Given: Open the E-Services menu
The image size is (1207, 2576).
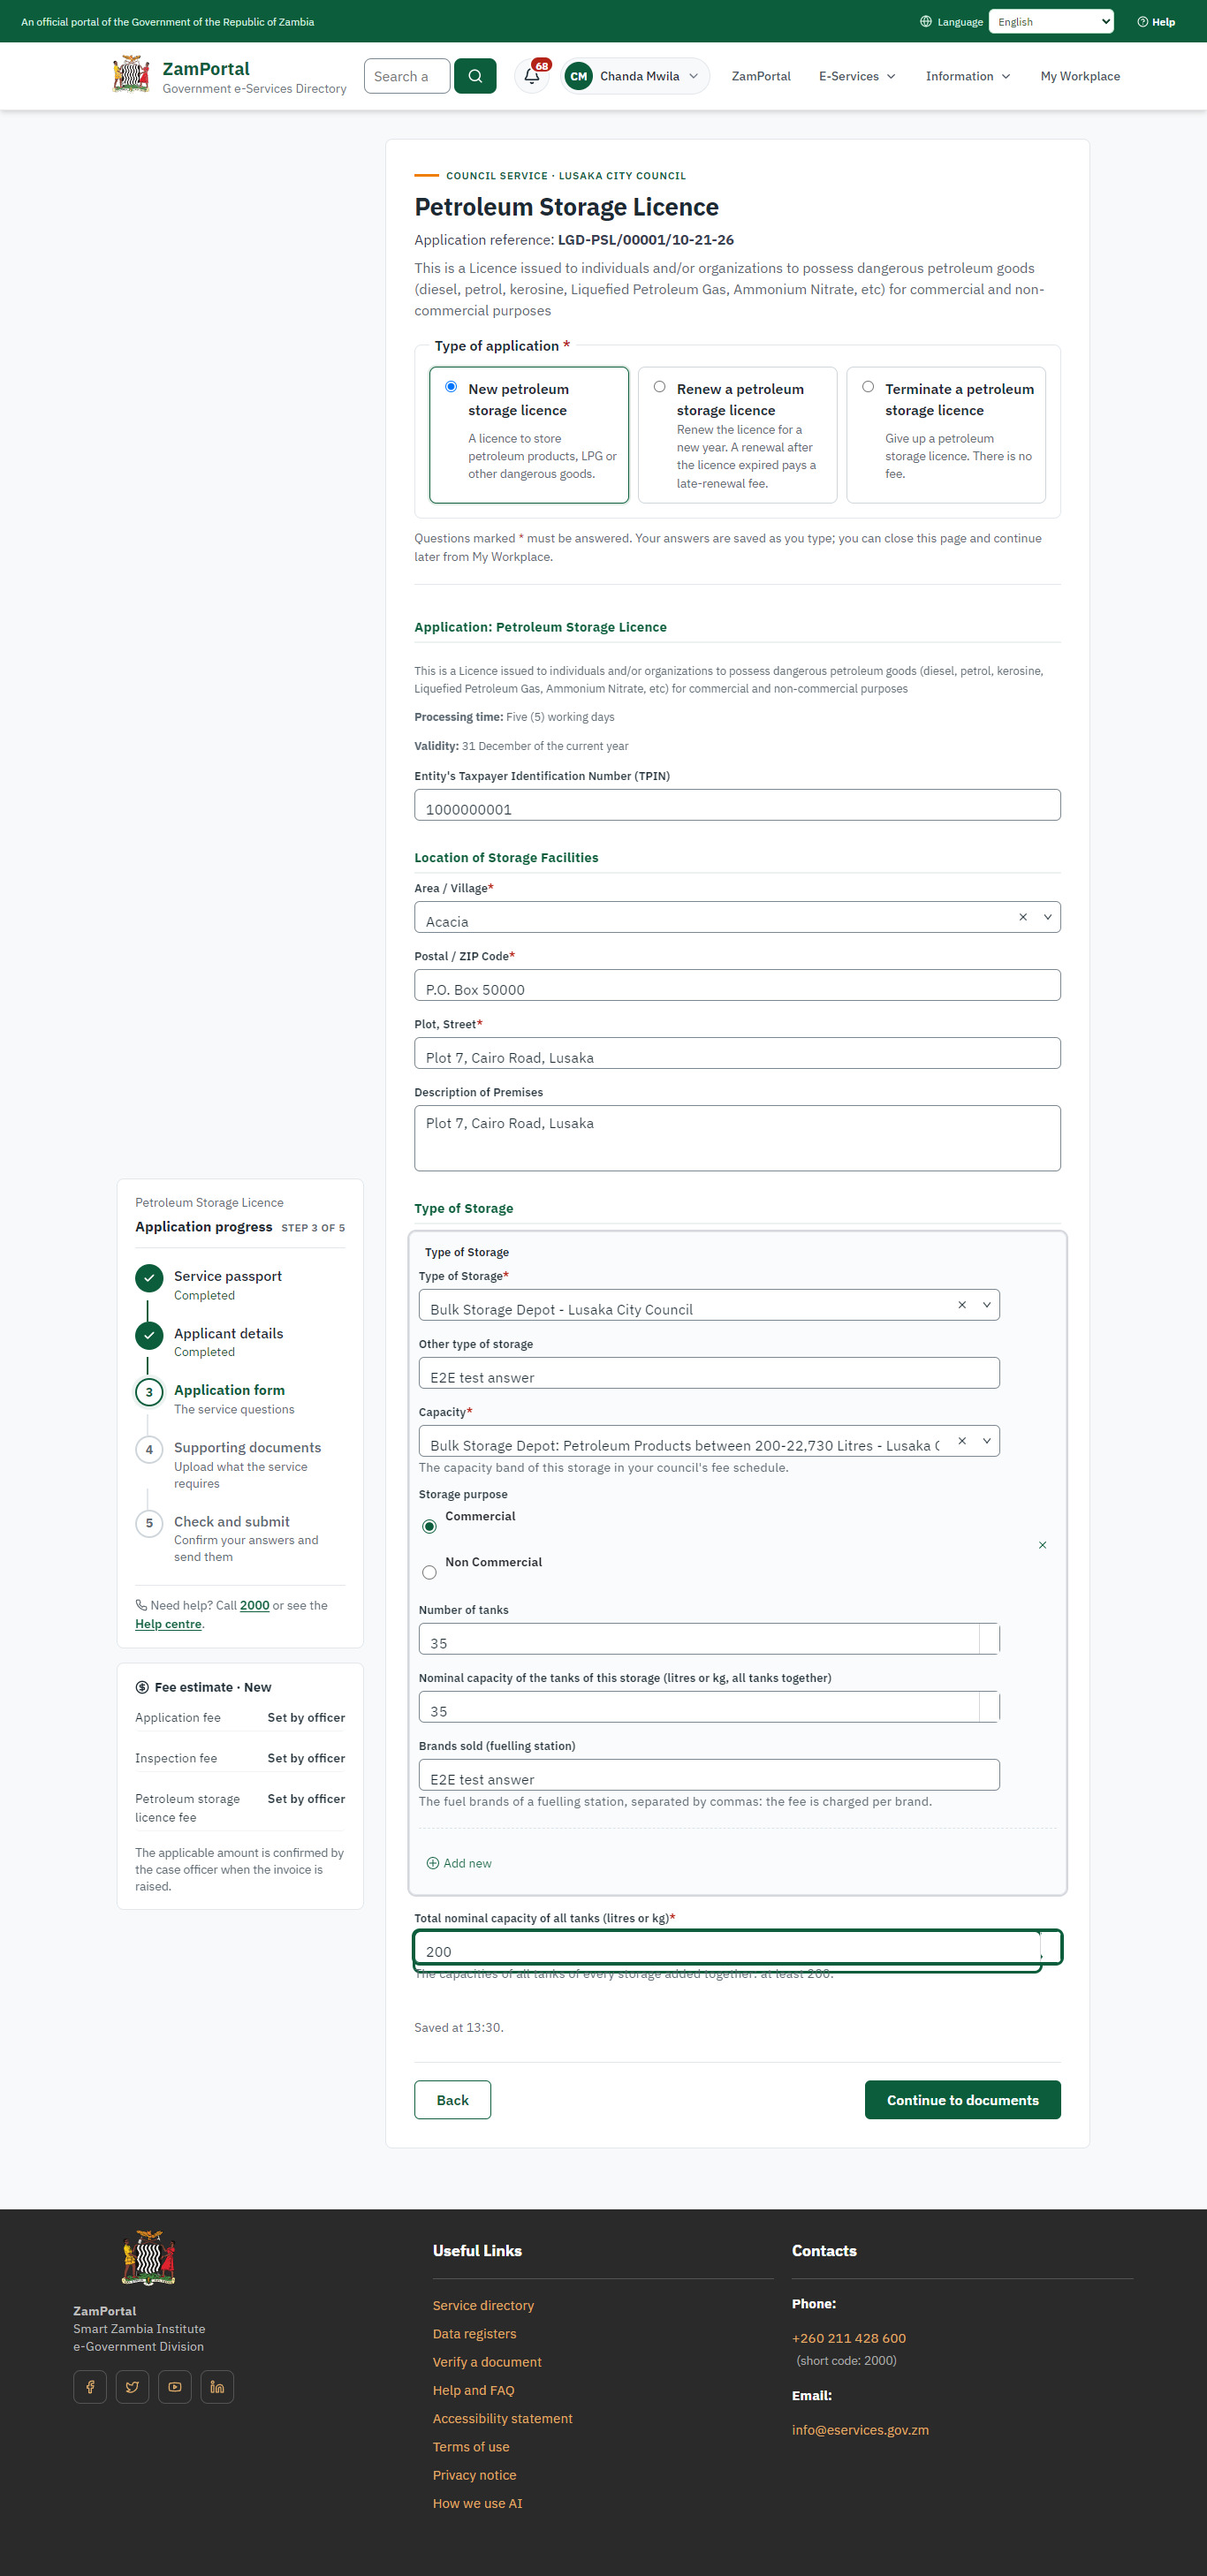Looking at the screenshot, I should 857,76.
